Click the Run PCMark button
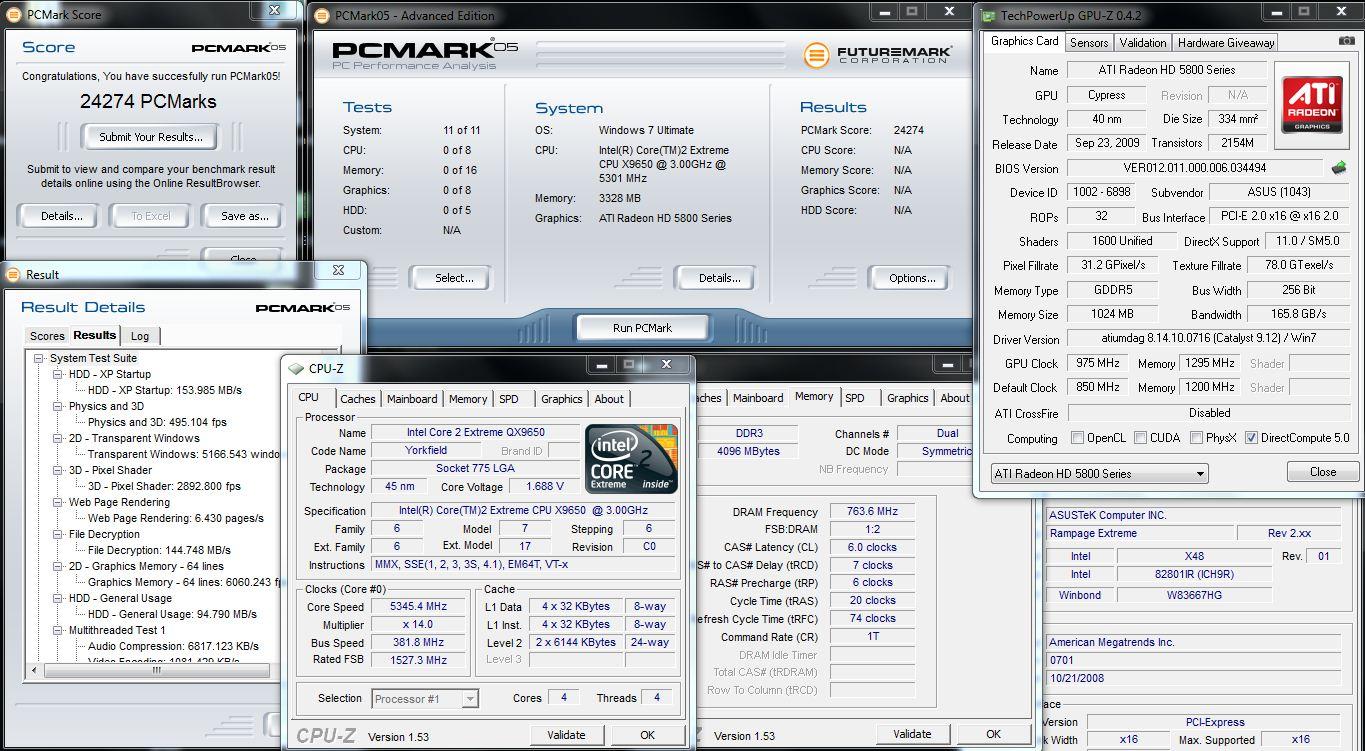The image size is (1365, 751). [642, 328]
